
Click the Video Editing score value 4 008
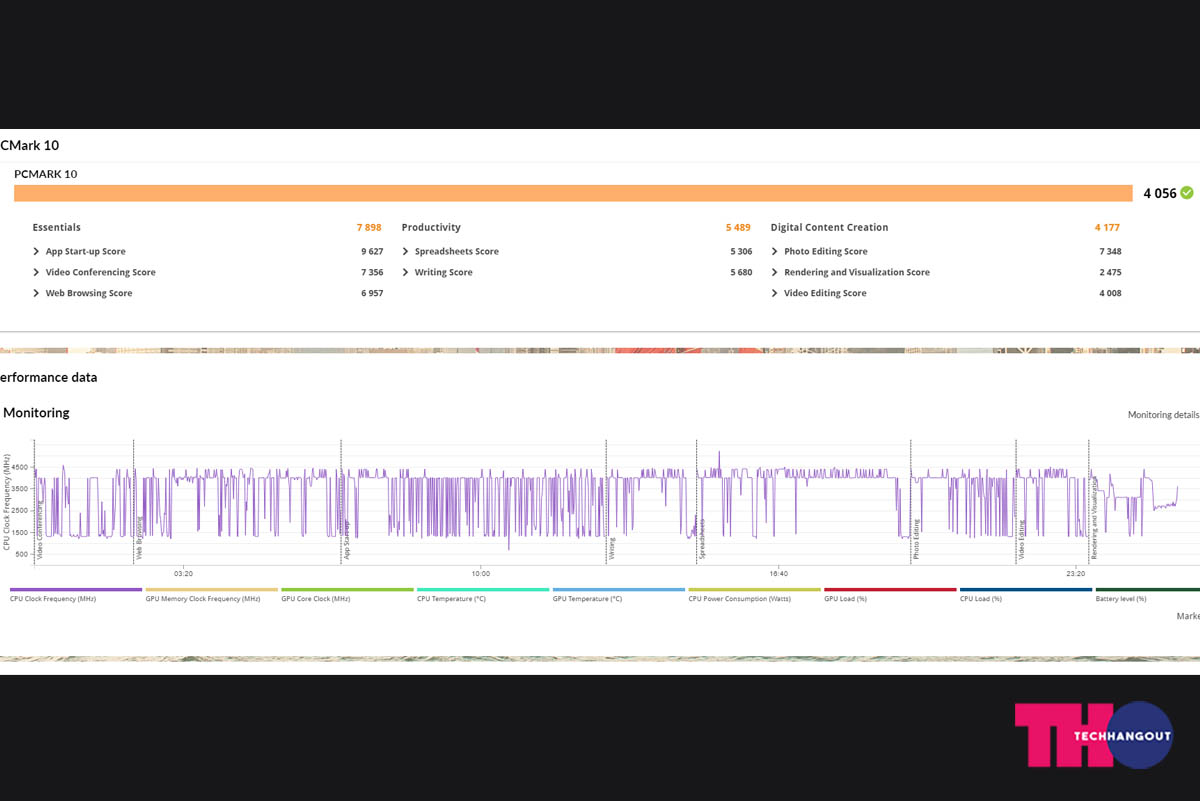pos(1110,294)
